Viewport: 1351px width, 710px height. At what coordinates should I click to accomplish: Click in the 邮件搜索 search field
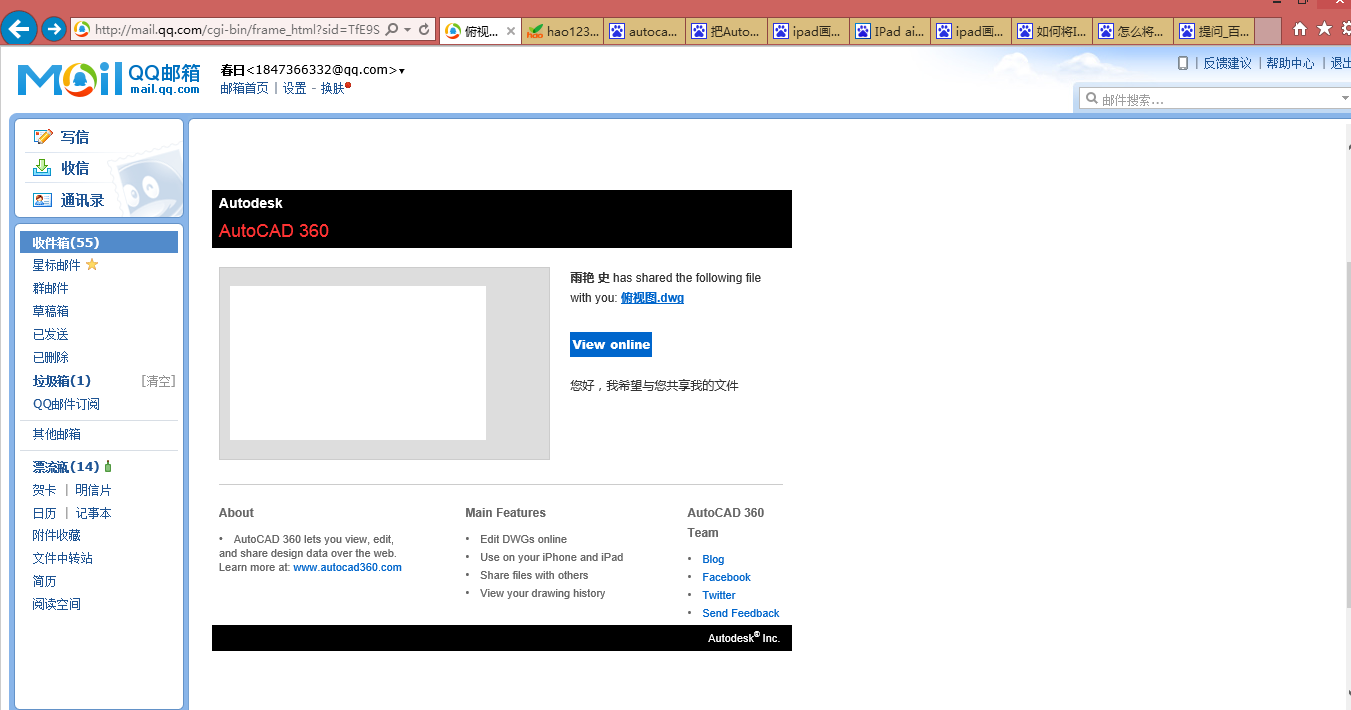click(1215, 99)
